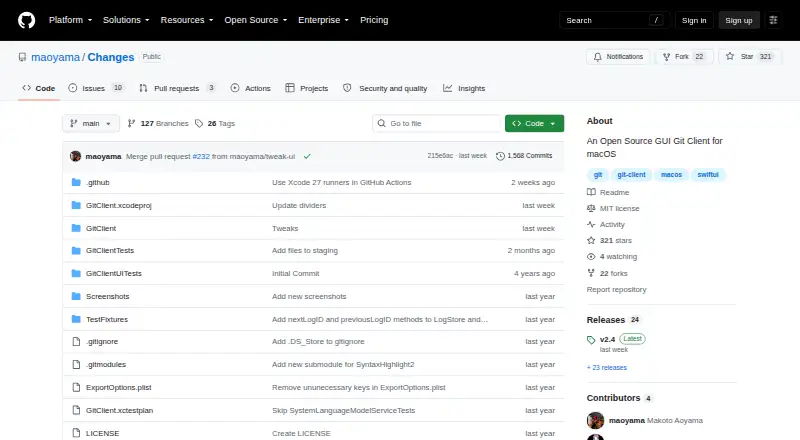Image resolution: width=800 pixels, height=440 pixels.
Task: Click the watching eye icon
Action: coord(591,257)
